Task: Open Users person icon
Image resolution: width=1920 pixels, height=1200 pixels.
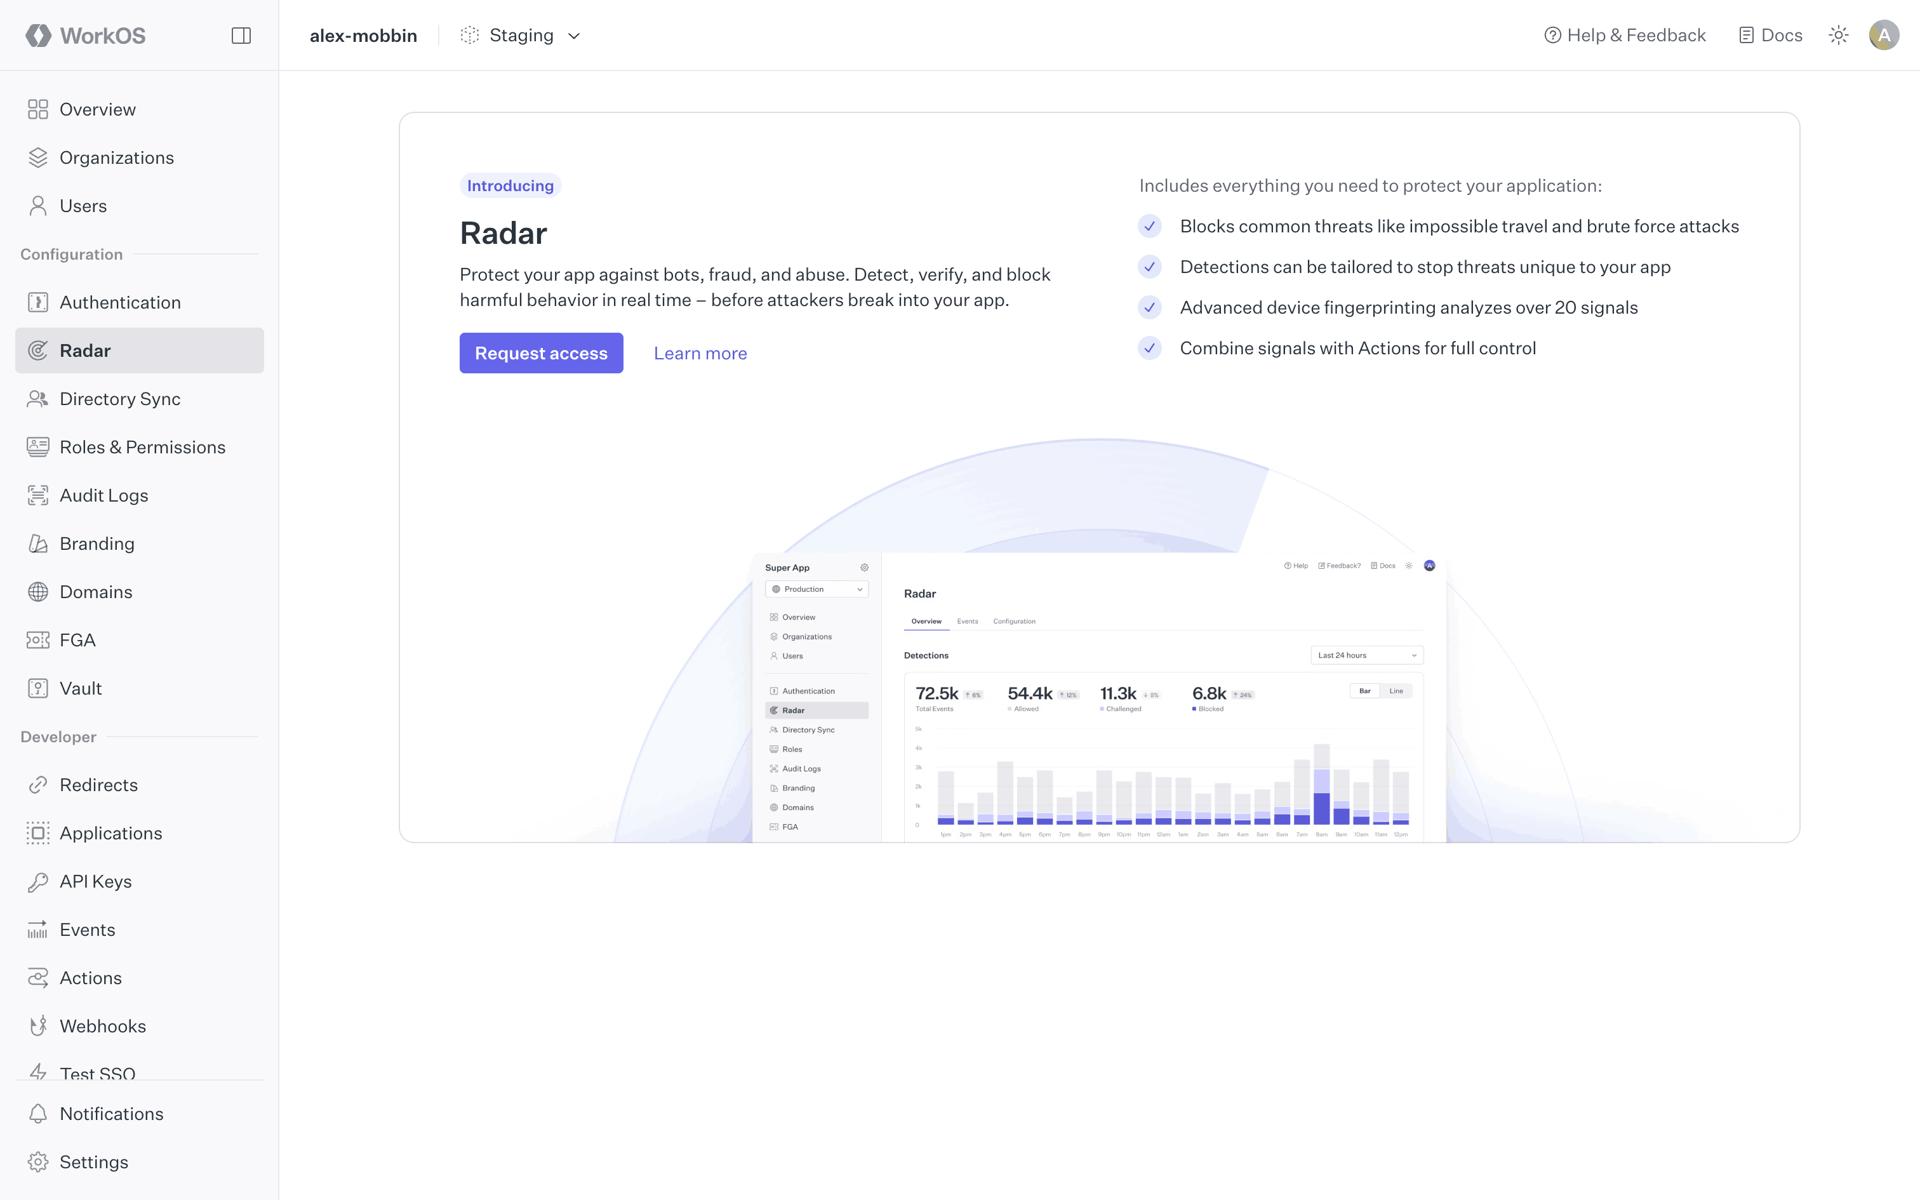Action: point(38,205)
